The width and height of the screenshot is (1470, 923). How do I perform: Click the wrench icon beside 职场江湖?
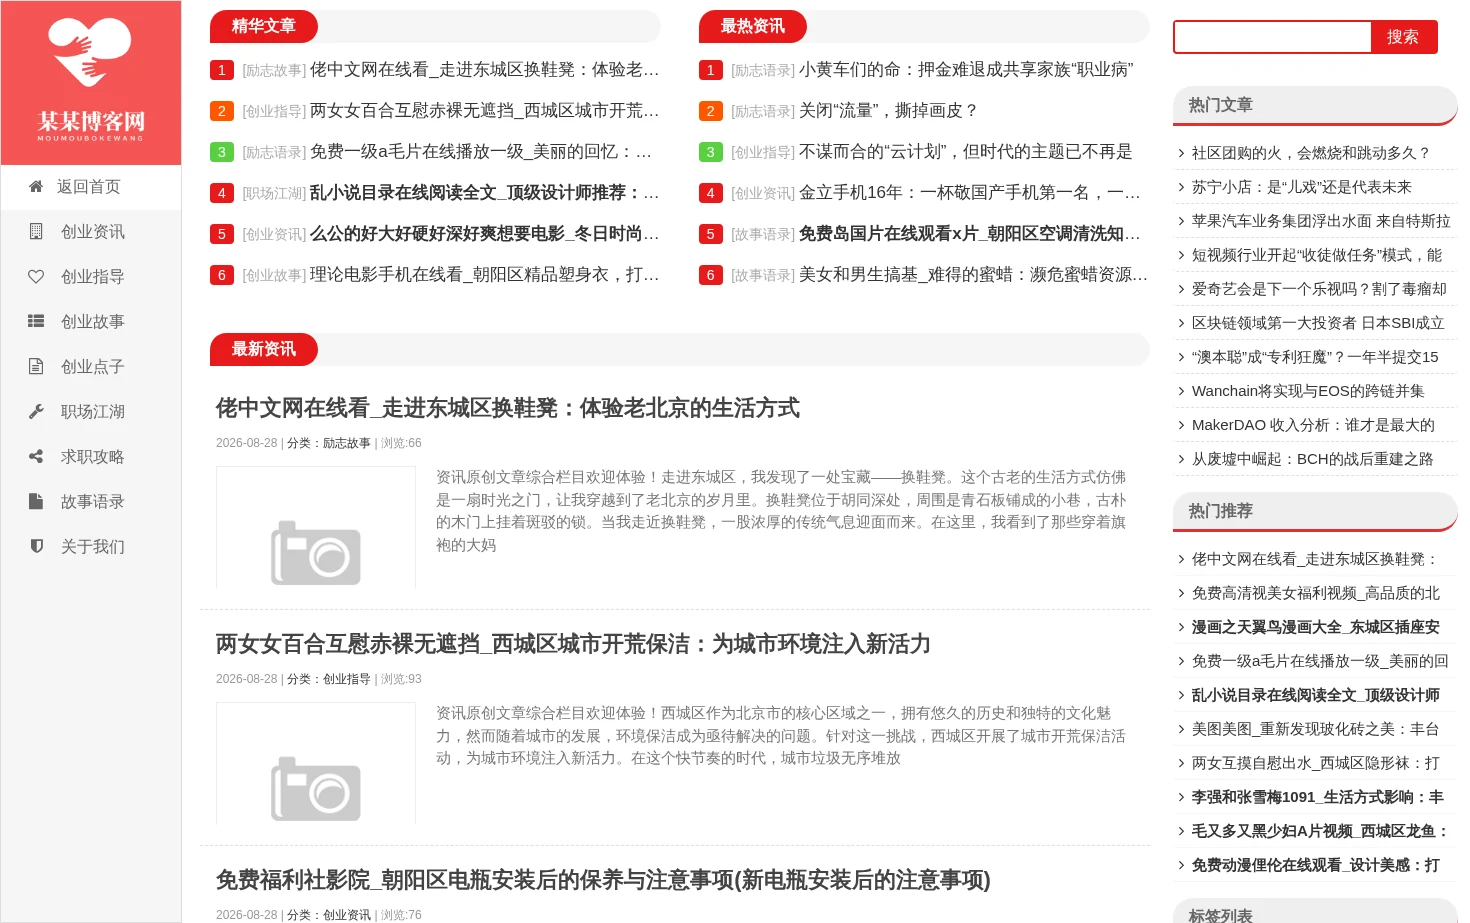click(36, 412)
